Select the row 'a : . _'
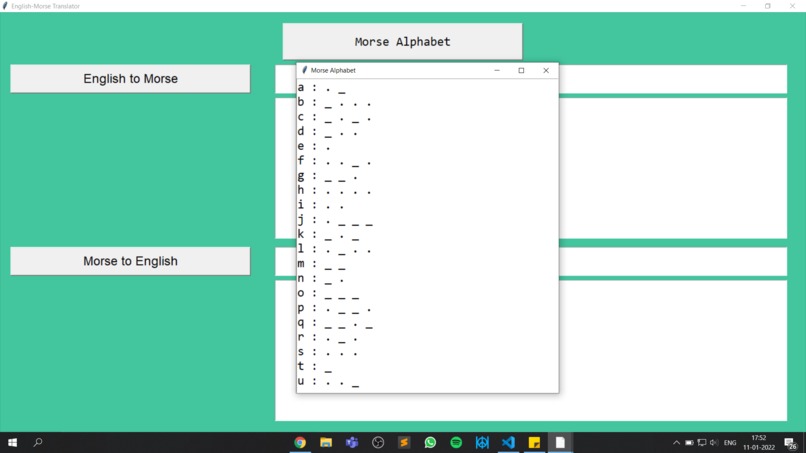 [321, 88]
